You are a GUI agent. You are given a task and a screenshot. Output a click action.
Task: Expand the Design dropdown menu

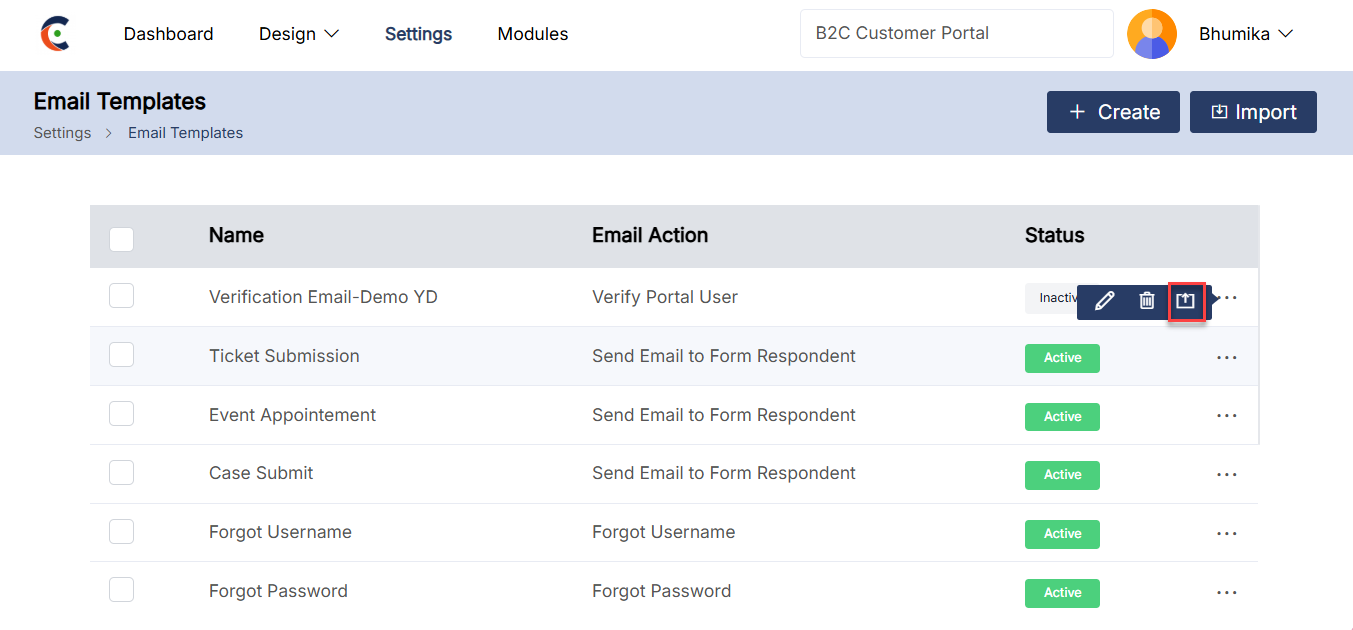[299, 34]
